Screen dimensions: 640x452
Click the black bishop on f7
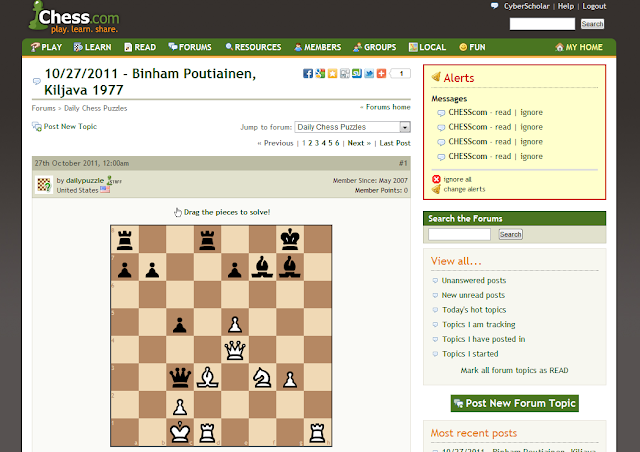[262, 267]
